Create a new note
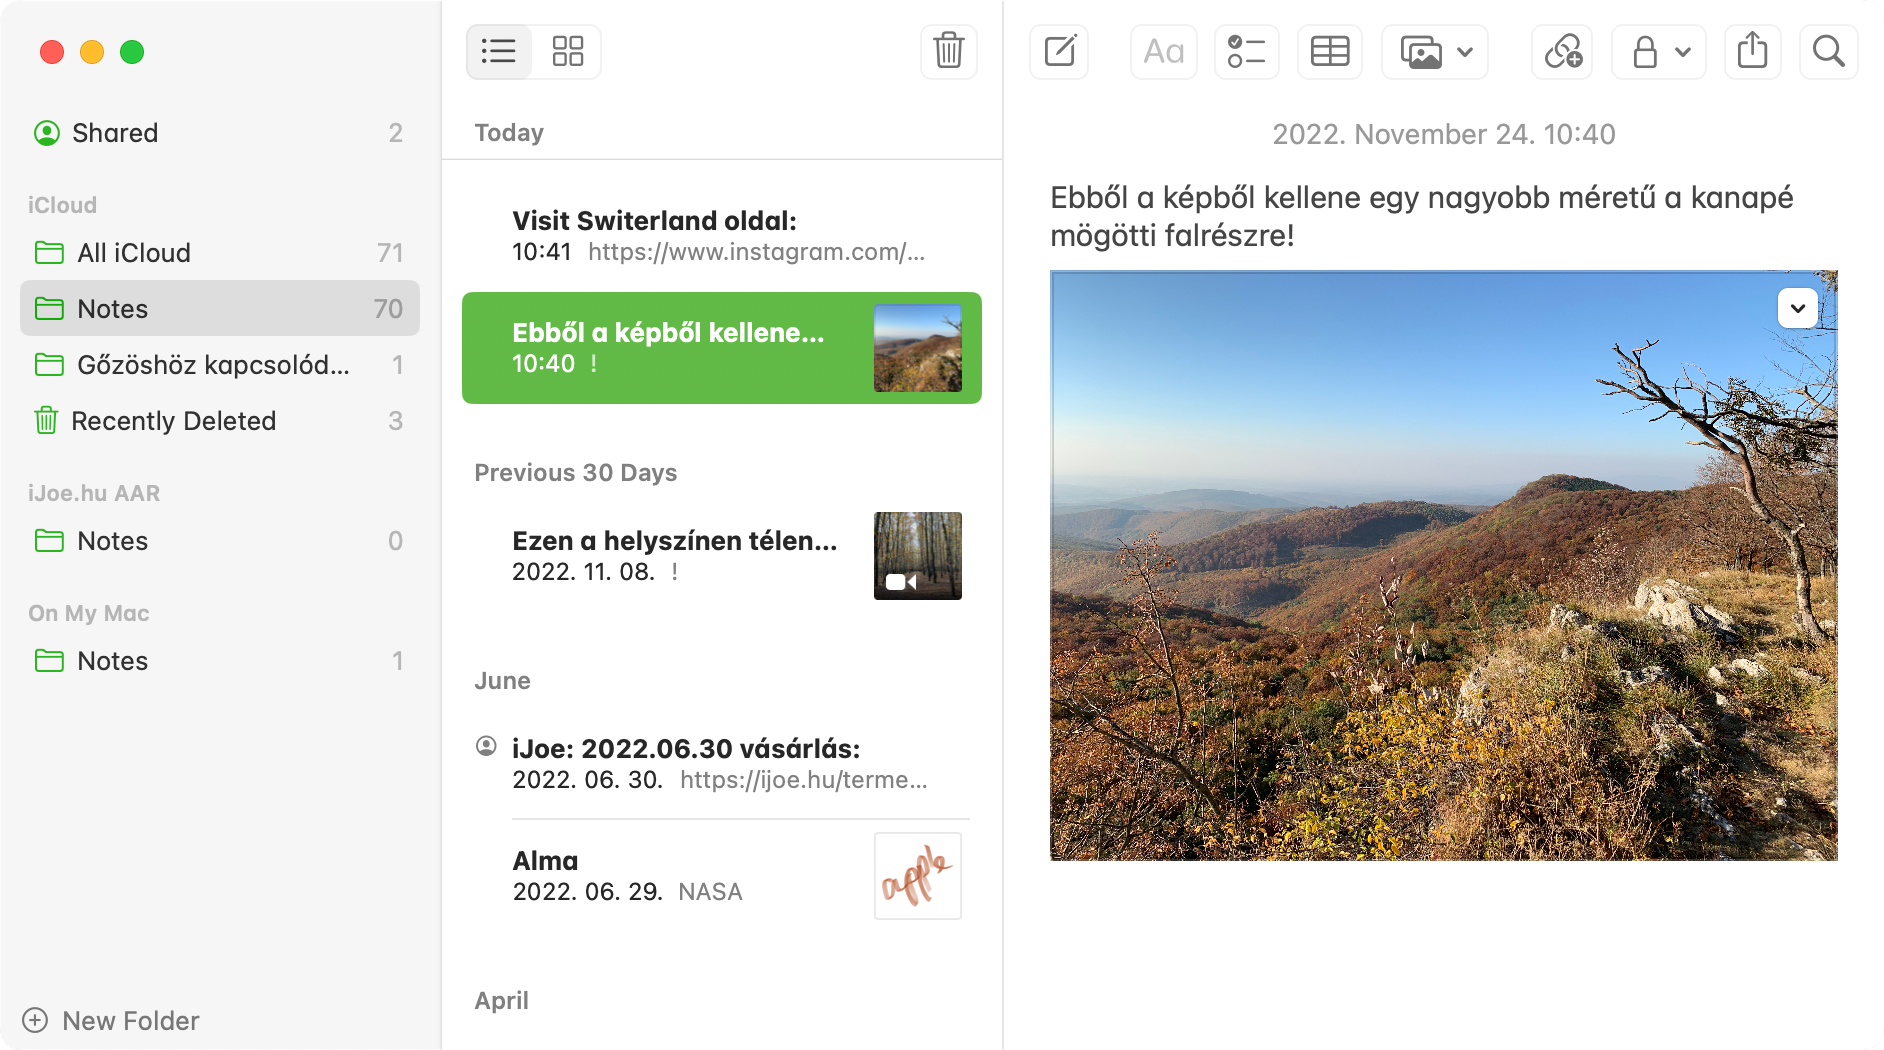 click(x=1059, y=51)
